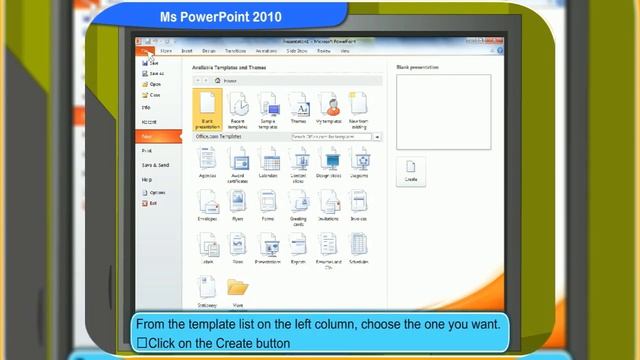Click Open in the backstage menu
640x360 pixels.
[x=151, y=84]
